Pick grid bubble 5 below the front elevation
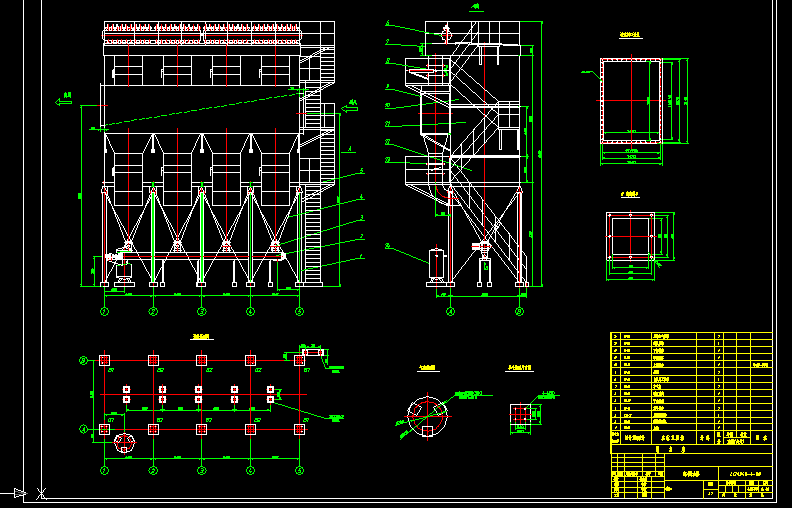The width and height of the screenshot is (792, 509). point(299,312)
